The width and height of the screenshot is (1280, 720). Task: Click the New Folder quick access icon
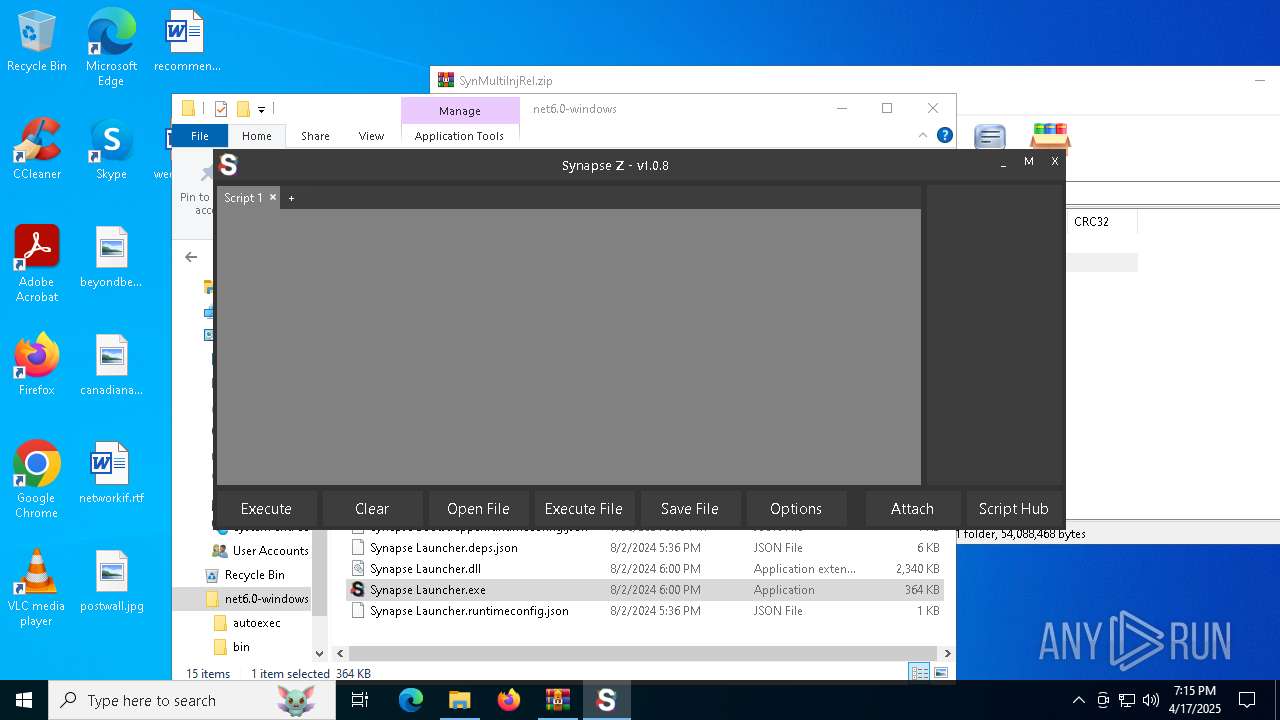pos(242,109)
